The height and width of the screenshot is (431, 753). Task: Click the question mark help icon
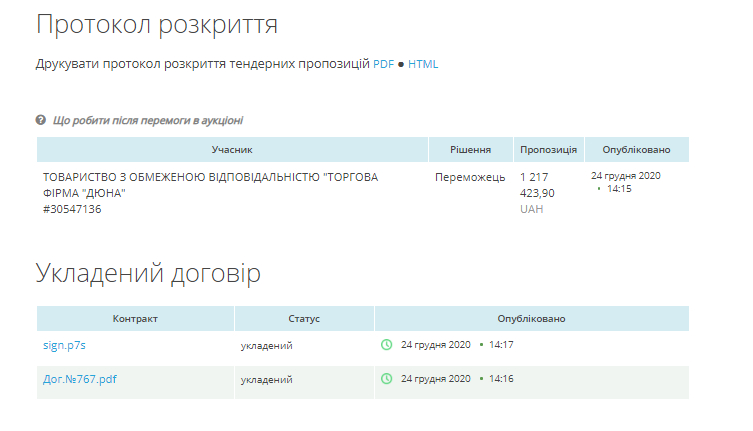tap(41, 120)
